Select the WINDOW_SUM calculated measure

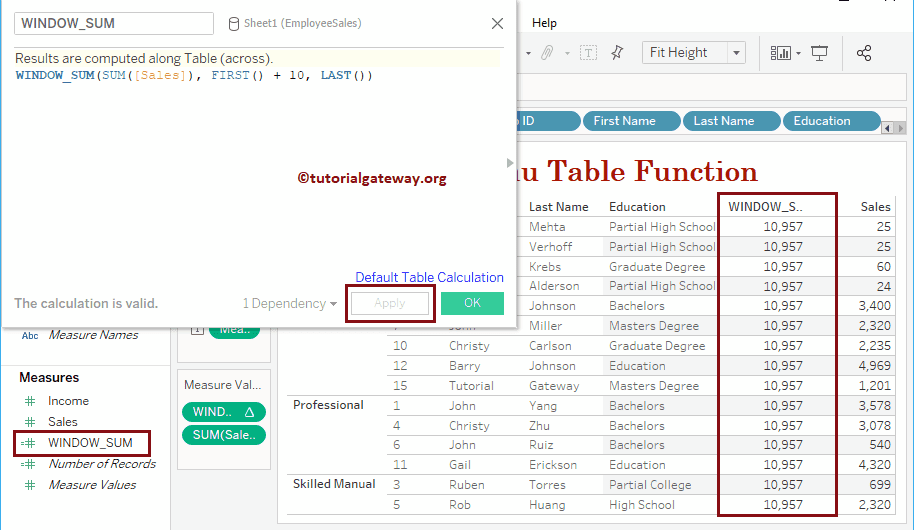pos(90,443)
